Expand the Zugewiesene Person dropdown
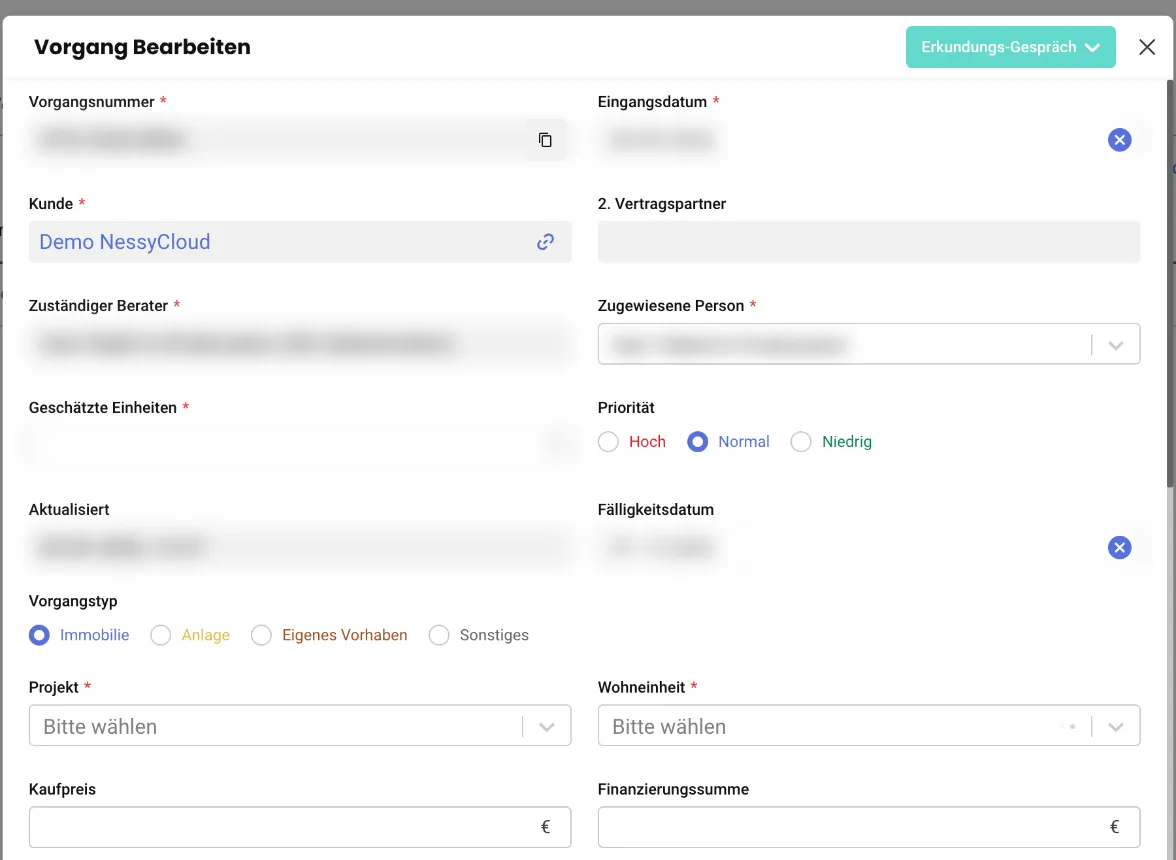1176x860 pixels. (1115, 345)
